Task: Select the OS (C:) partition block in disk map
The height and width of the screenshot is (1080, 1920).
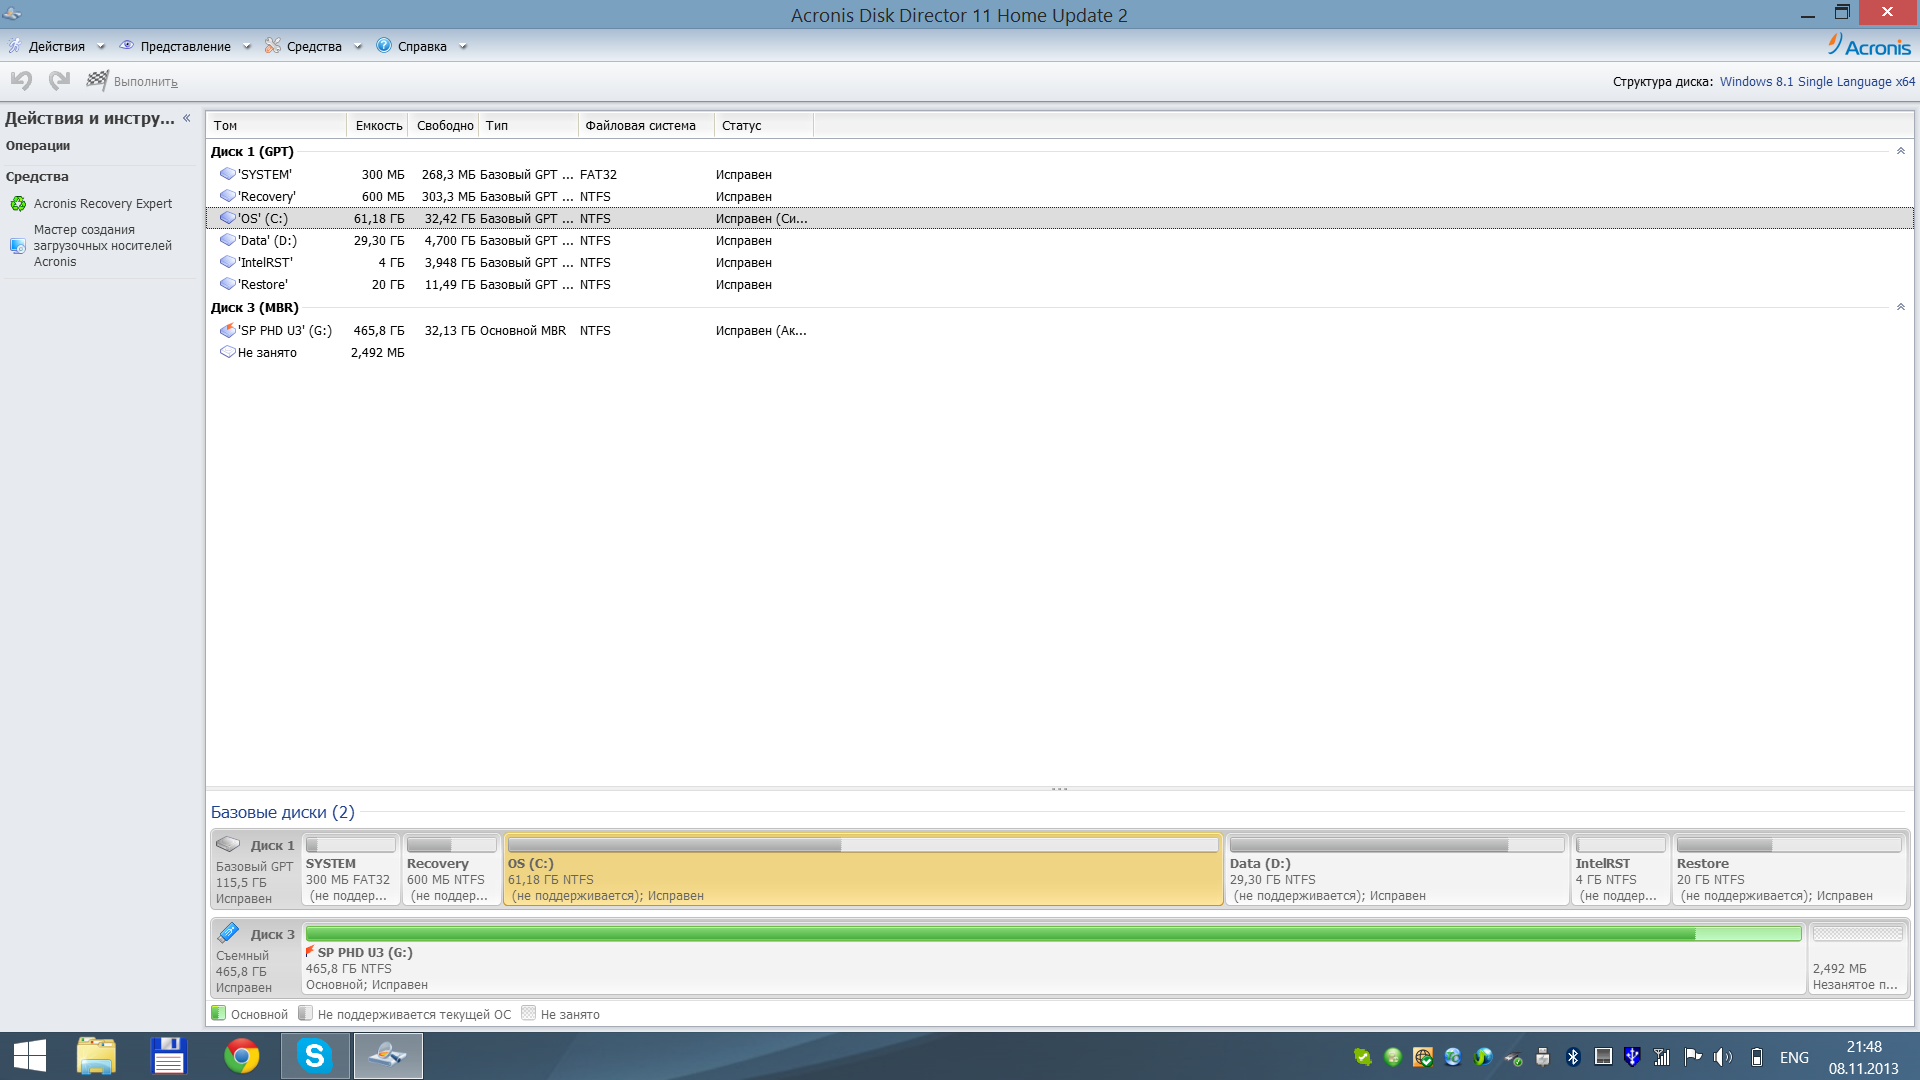Action: pyautogui.click(x=864, y=870)
